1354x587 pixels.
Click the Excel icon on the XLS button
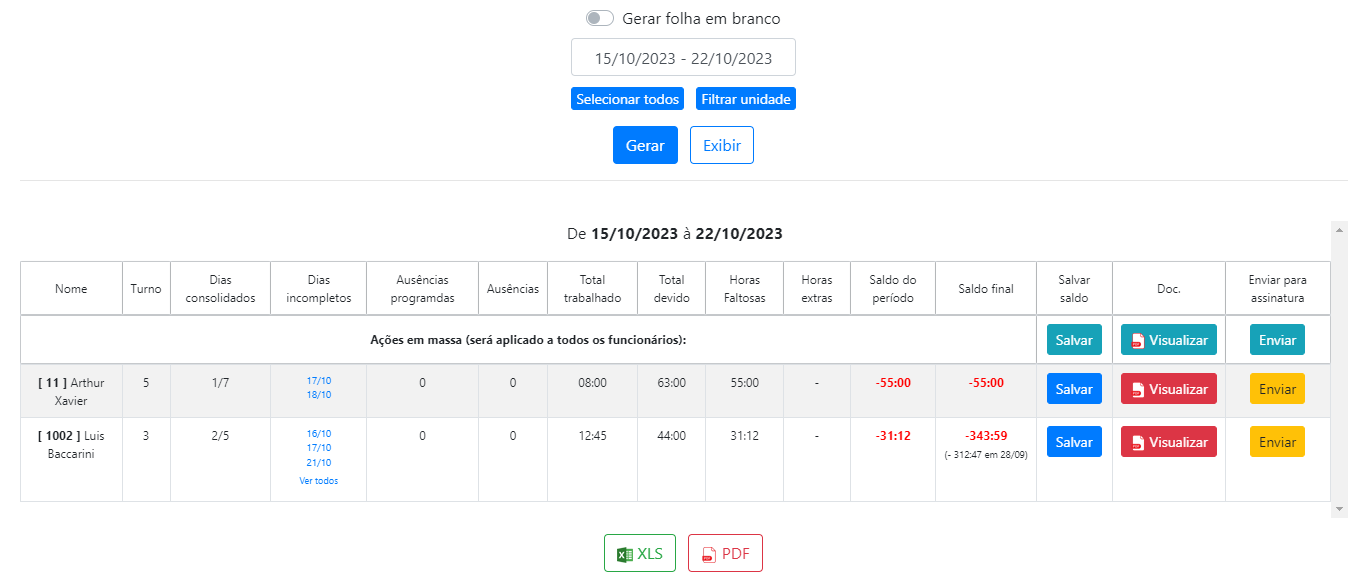coord(624,554)
